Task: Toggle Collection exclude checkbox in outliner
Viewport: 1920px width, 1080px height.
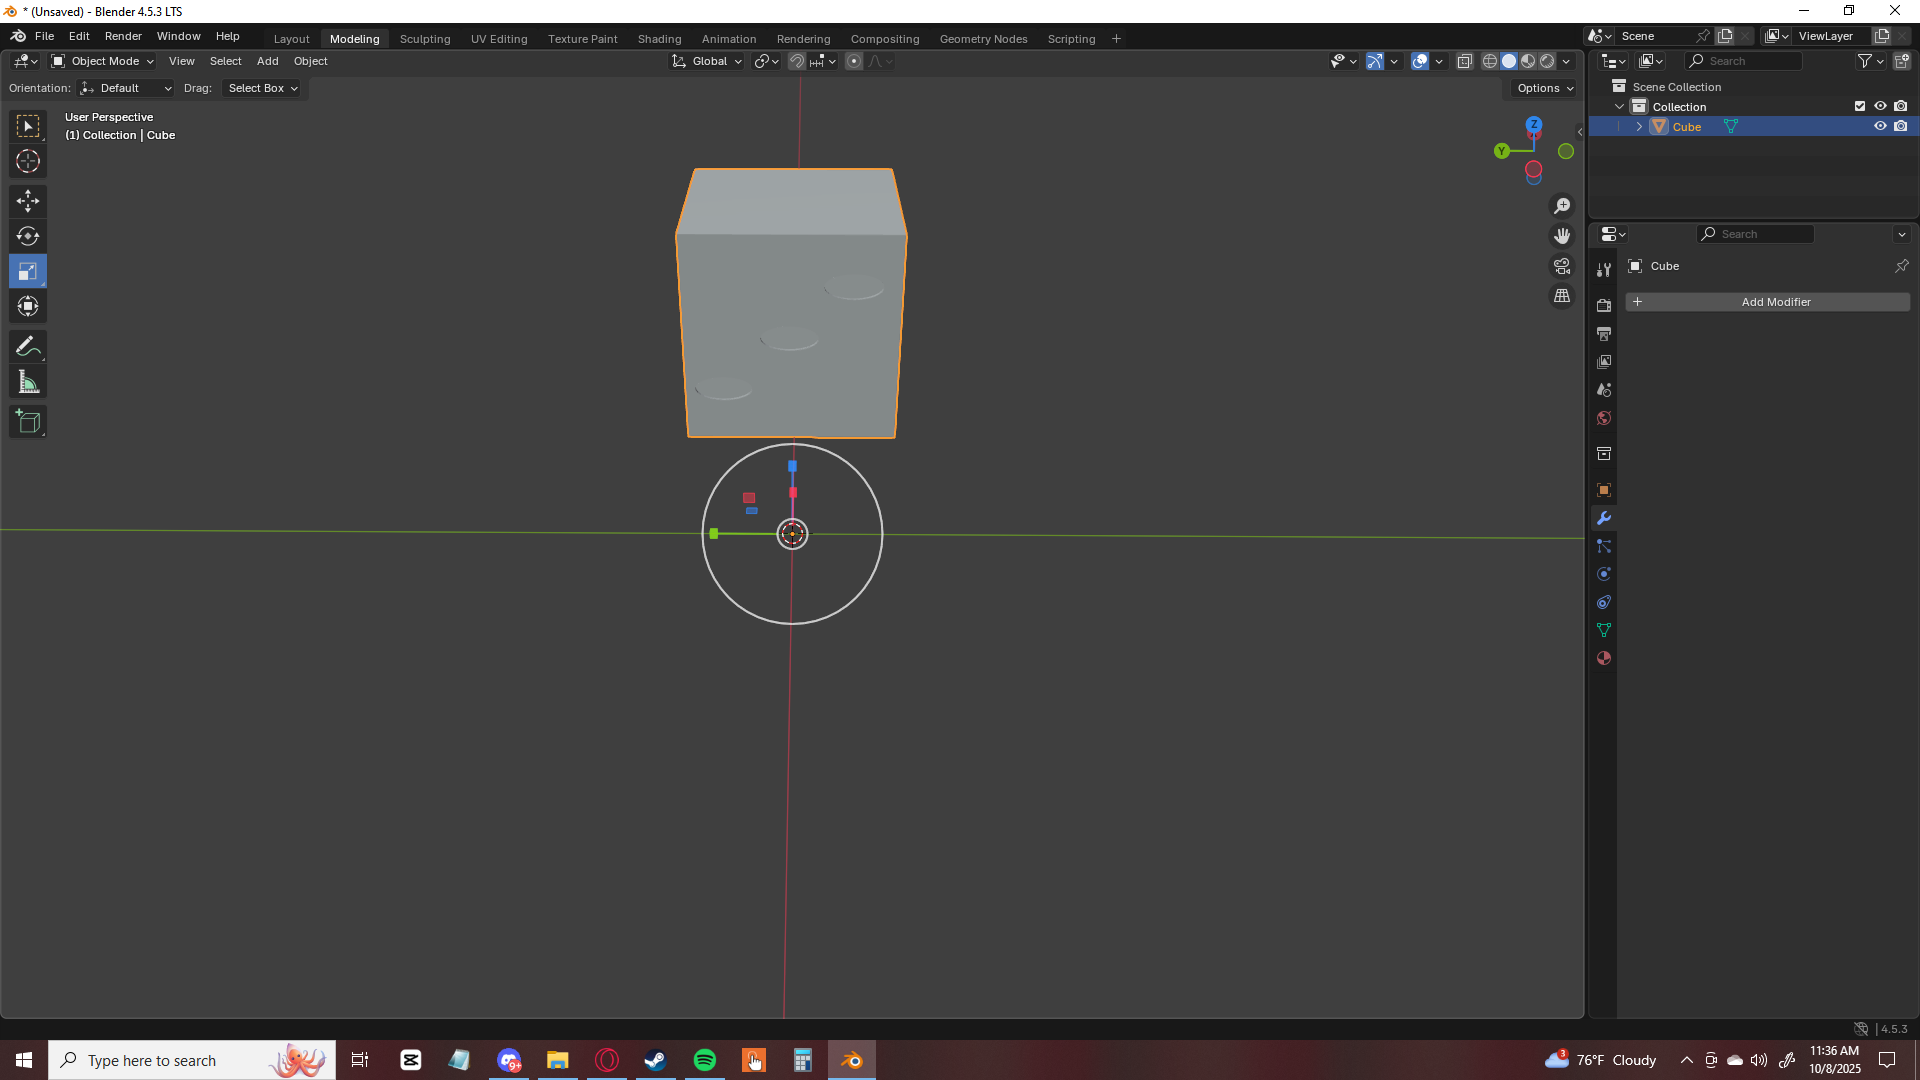Action: [1860, 106]
